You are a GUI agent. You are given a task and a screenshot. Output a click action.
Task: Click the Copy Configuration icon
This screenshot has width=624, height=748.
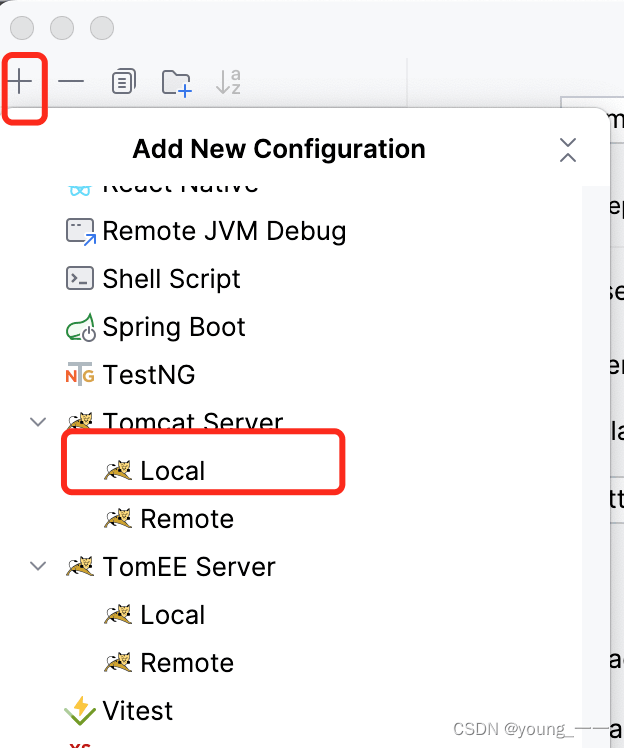[x=124, y=82]
